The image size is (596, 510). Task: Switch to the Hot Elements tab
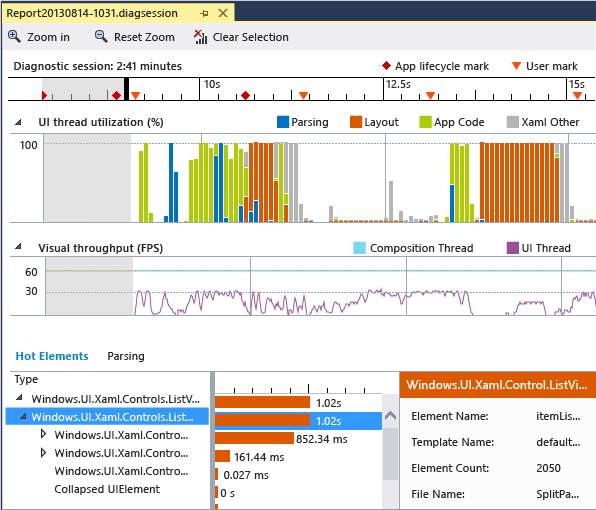click(52, 356)
